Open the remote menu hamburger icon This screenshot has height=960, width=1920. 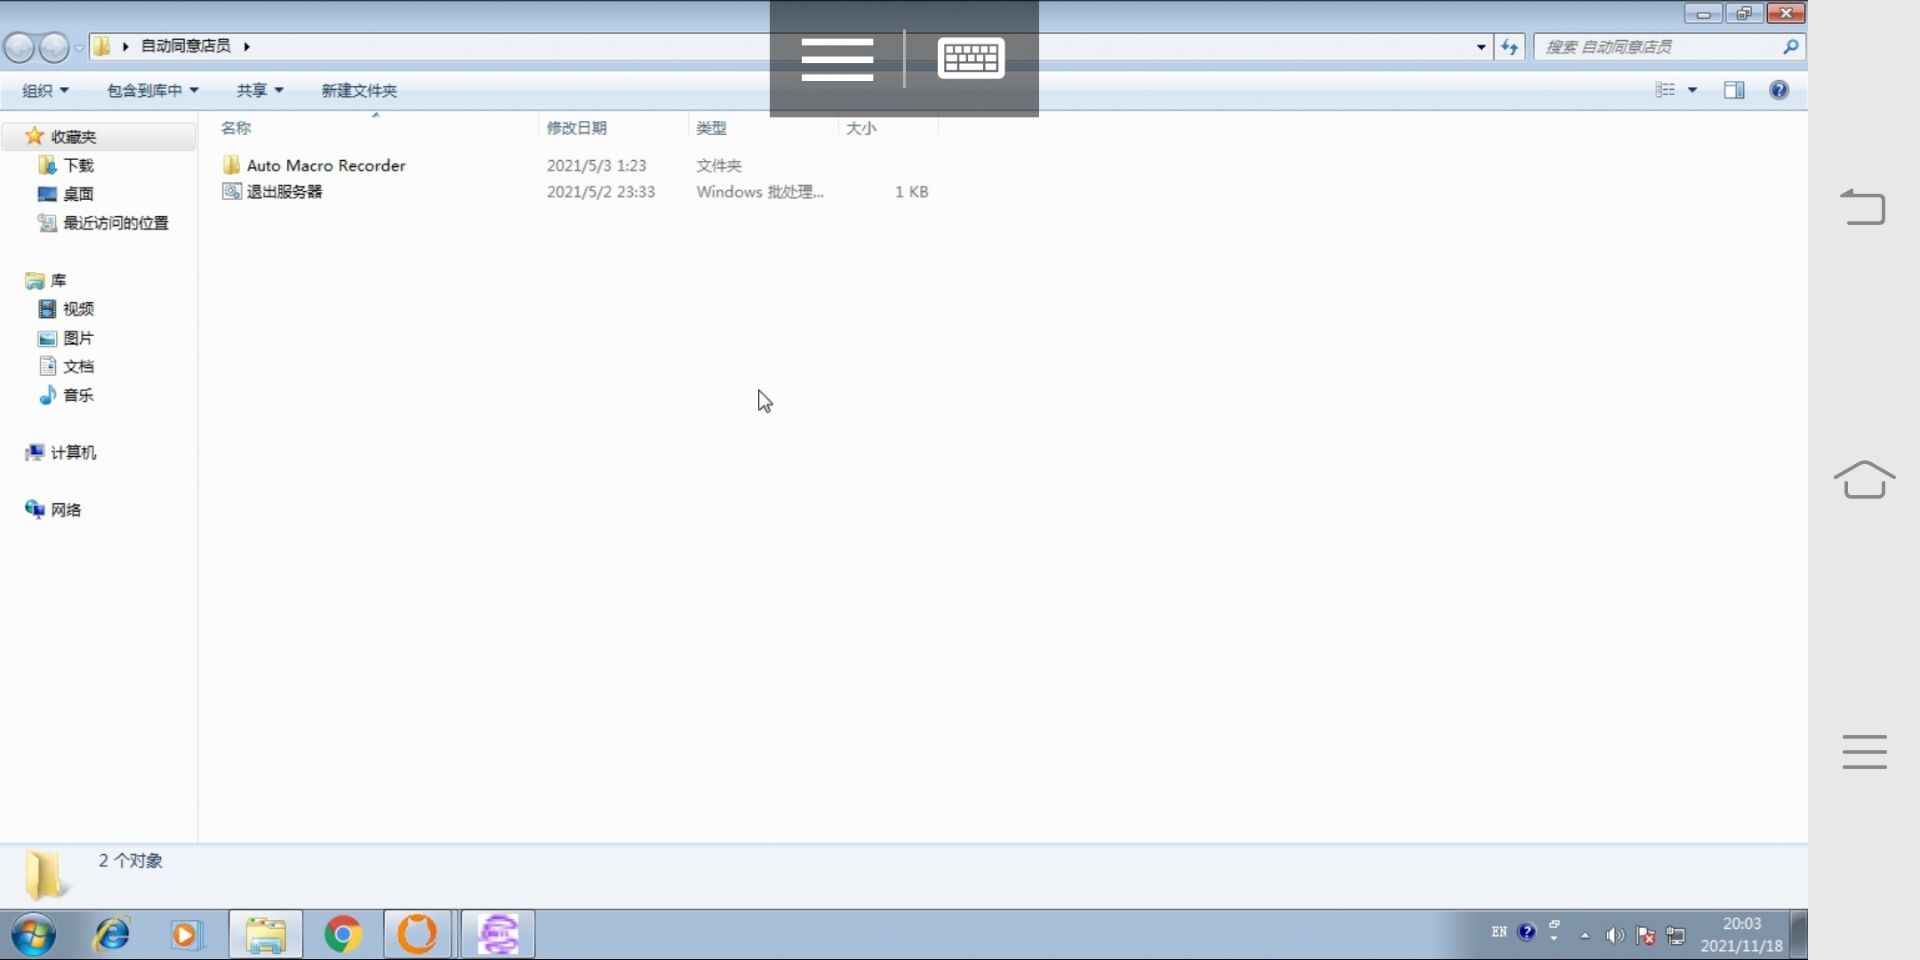pos(837,59)
